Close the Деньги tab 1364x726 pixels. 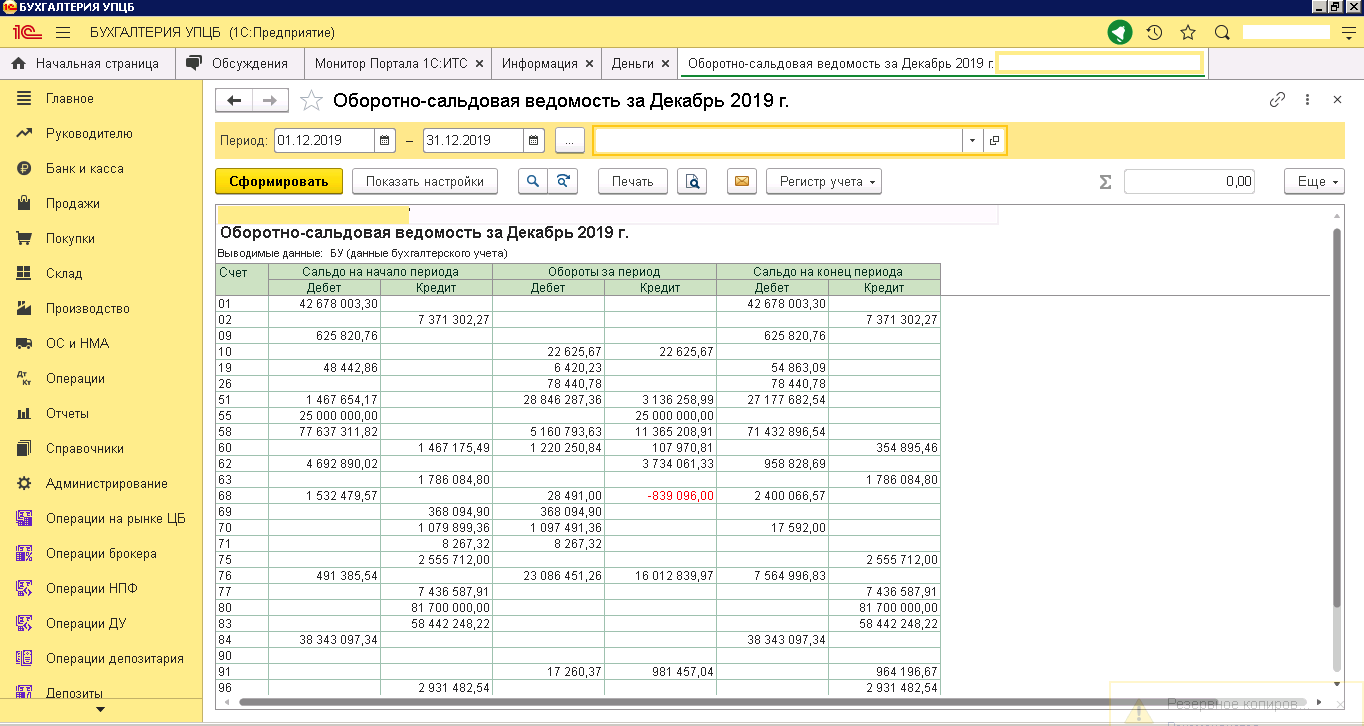(x=665, y=63)
